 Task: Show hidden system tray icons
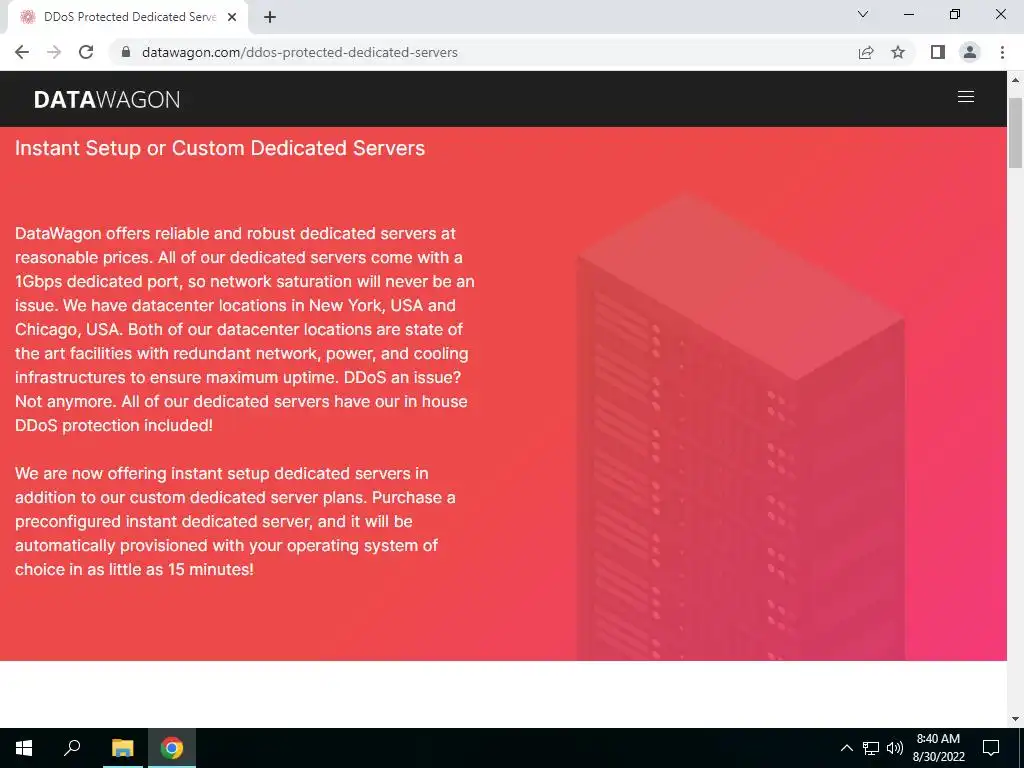846,748
